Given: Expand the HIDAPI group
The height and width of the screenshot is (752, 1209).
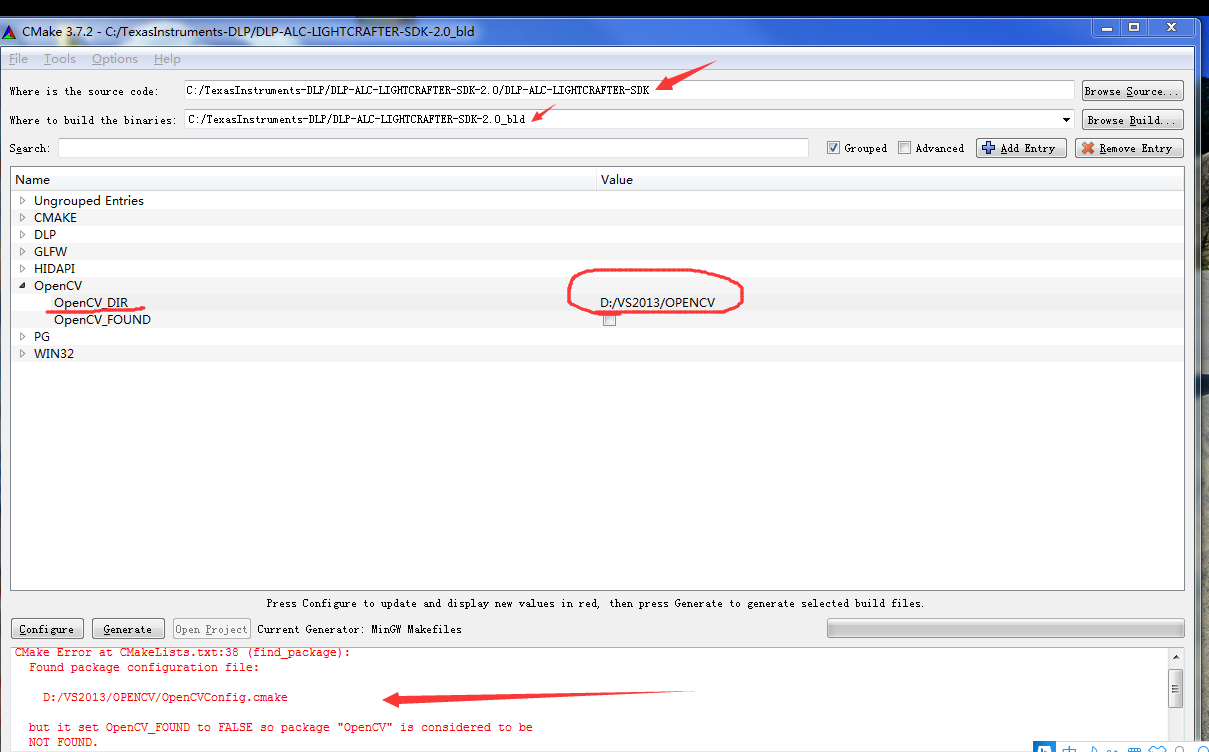Looking at the screenshot, I should tap(23, 269).
